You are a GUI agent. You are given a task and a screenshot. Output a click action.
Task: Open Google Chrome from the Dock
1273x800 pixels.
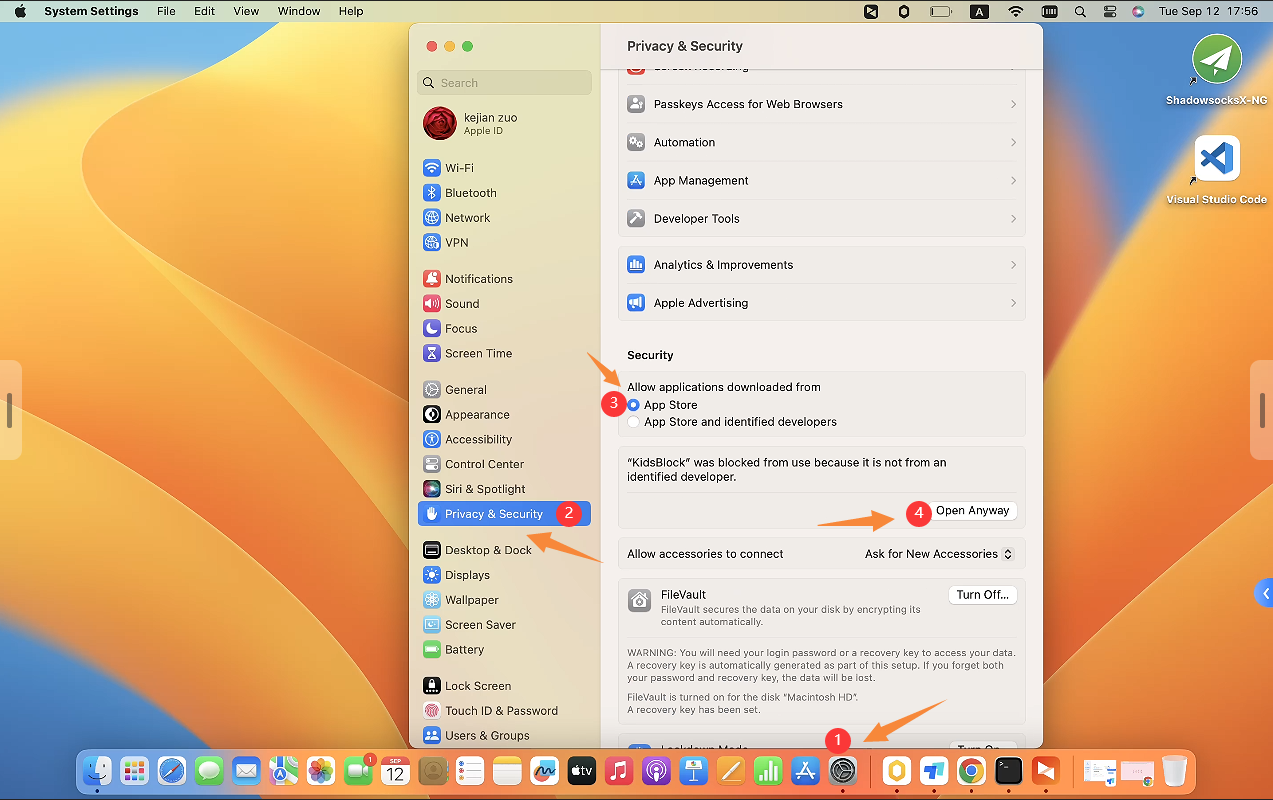click(x=970, y=771)
